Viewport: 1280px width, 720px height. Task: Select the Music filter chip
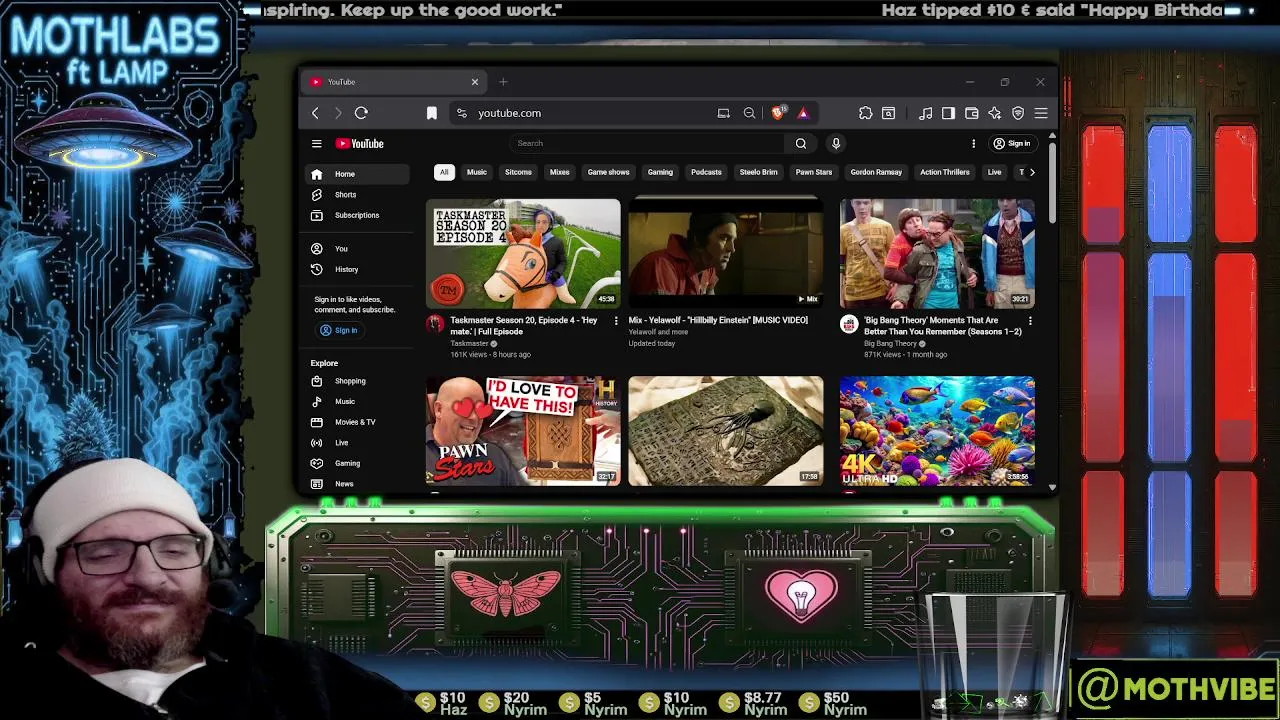coord(477,172)
